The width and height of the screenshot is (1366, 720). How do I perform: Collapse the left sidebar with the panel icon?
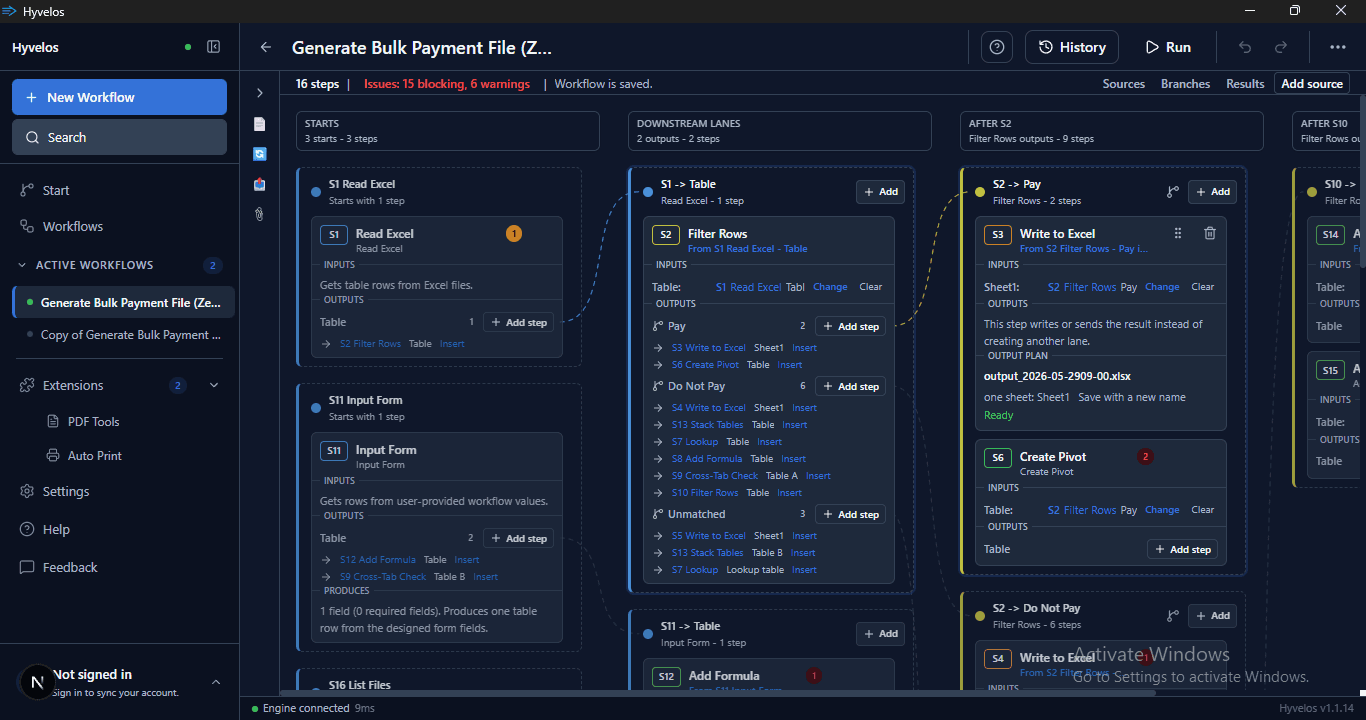[213, 47]
